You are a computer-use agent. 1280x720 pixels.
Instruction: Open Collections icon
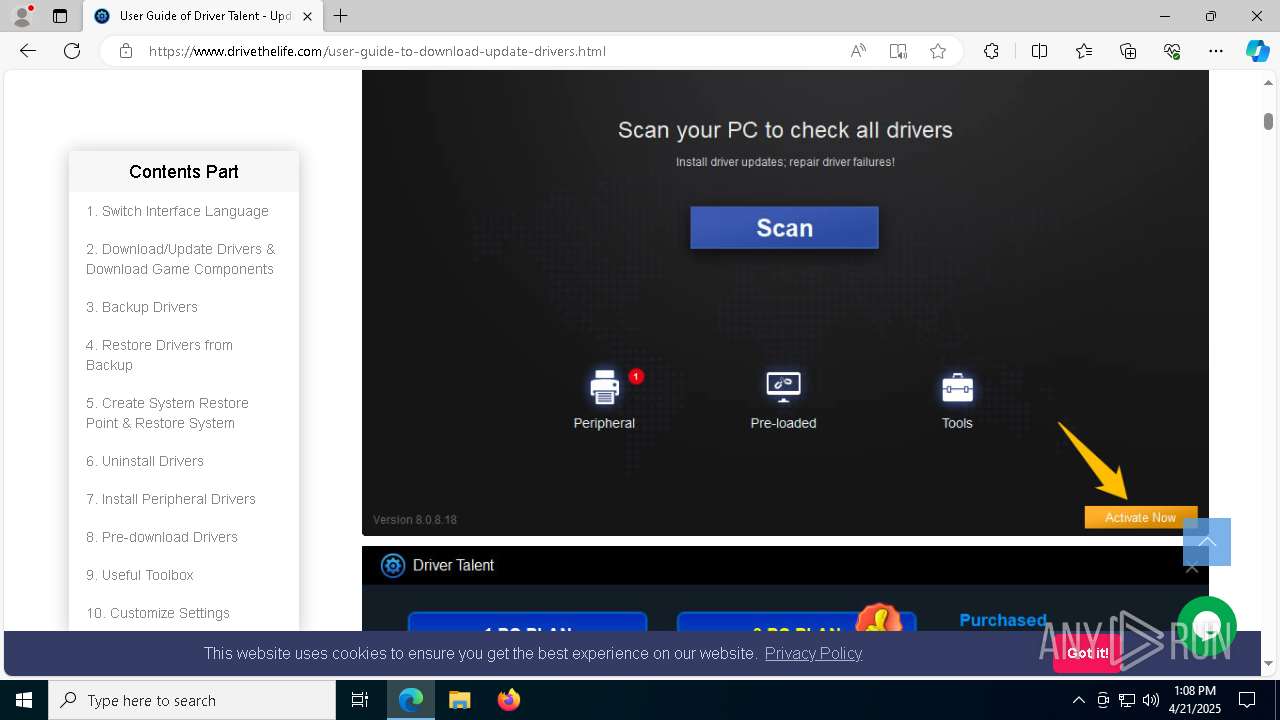(x=1128, y=51)
